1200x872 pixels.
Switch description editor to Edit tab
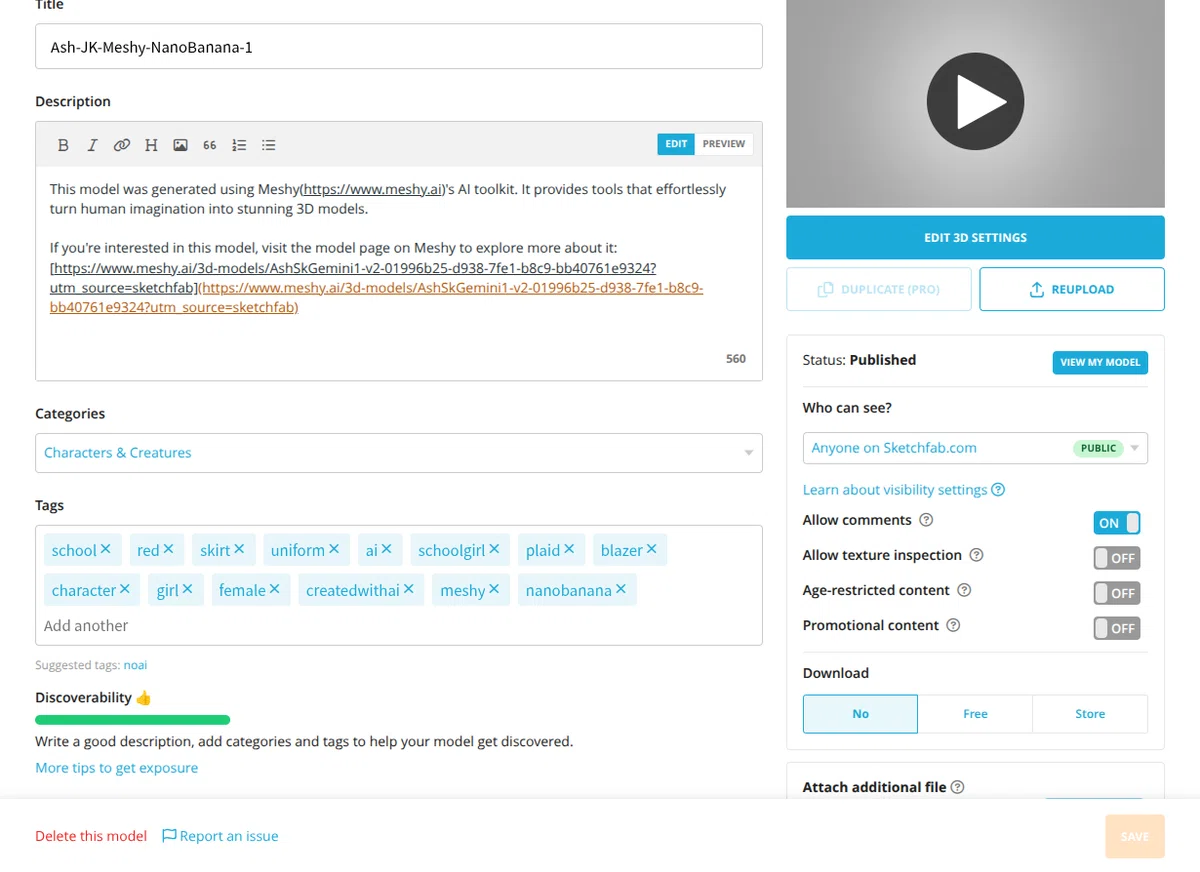coord(676,144)
